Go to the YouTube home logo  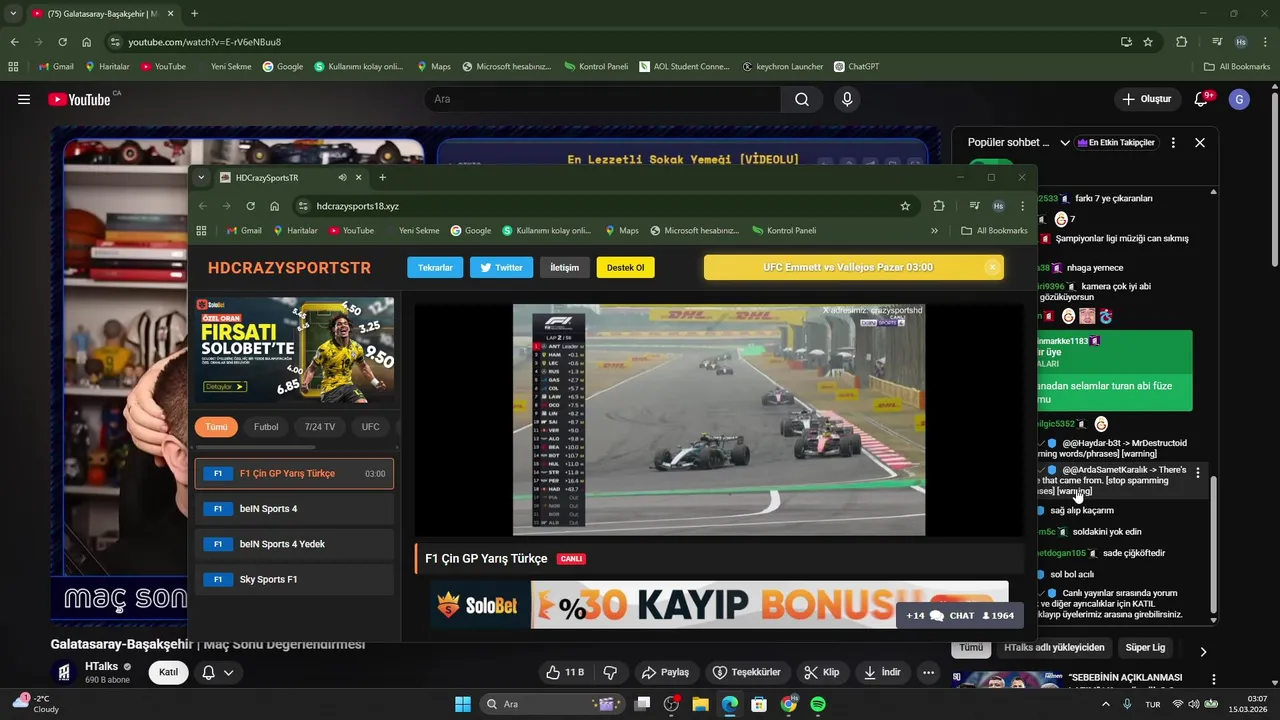79,99
